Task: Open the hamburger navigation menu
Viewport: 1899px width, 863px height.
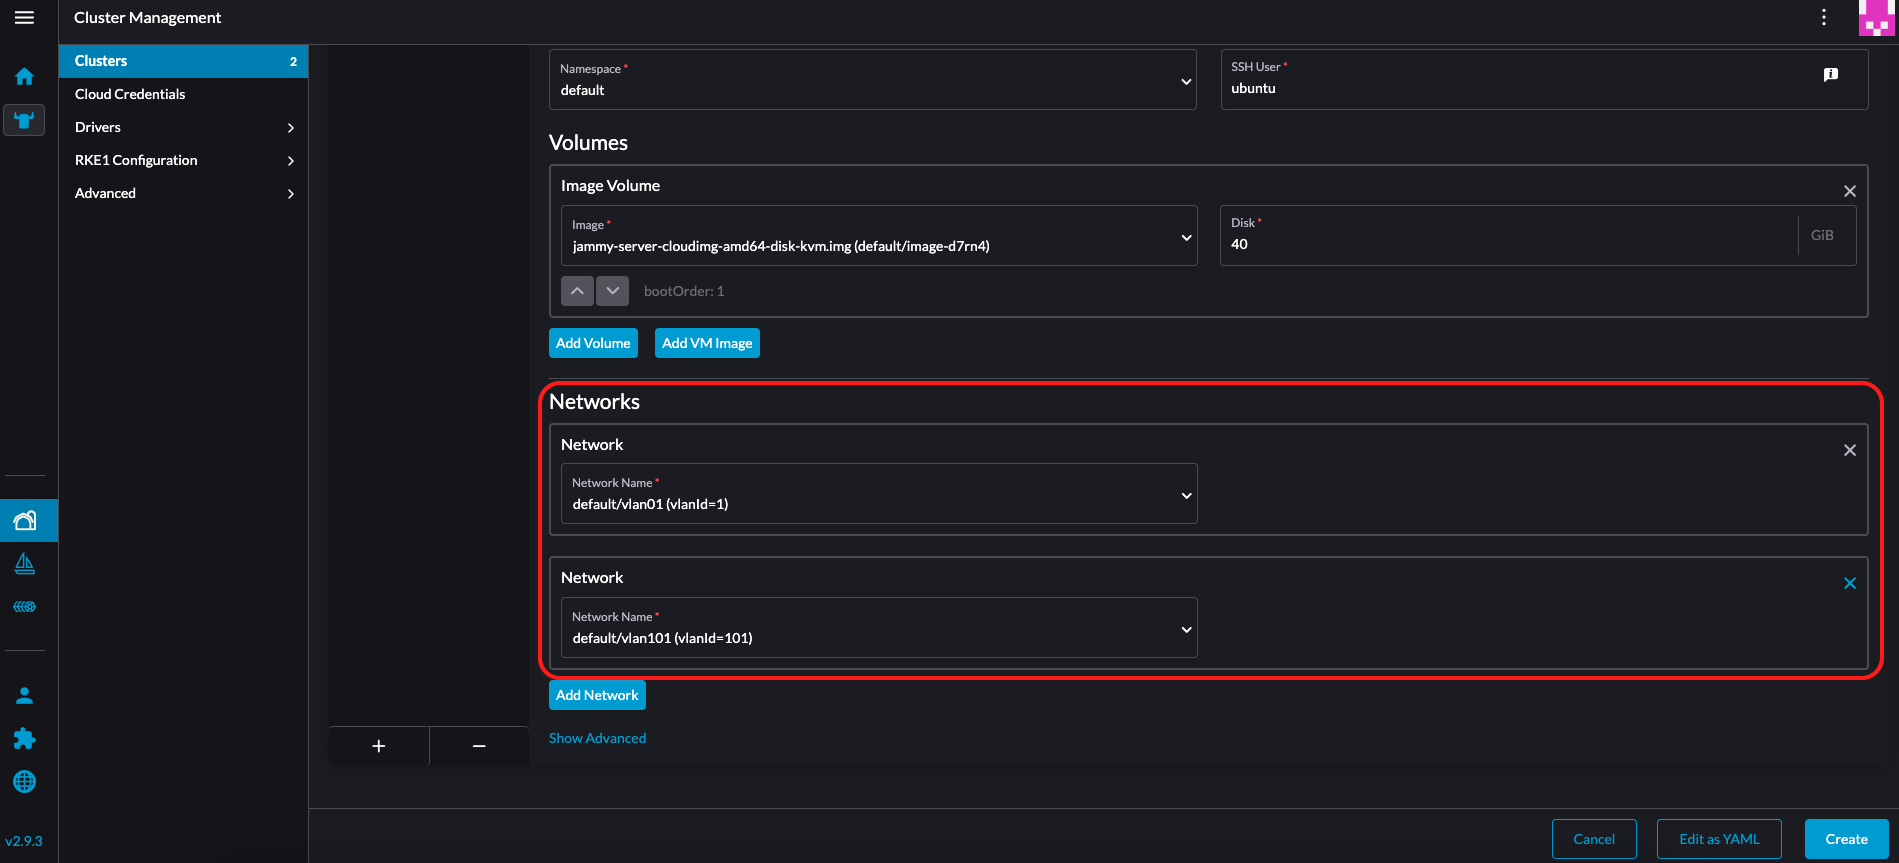Action: (24, 18)
